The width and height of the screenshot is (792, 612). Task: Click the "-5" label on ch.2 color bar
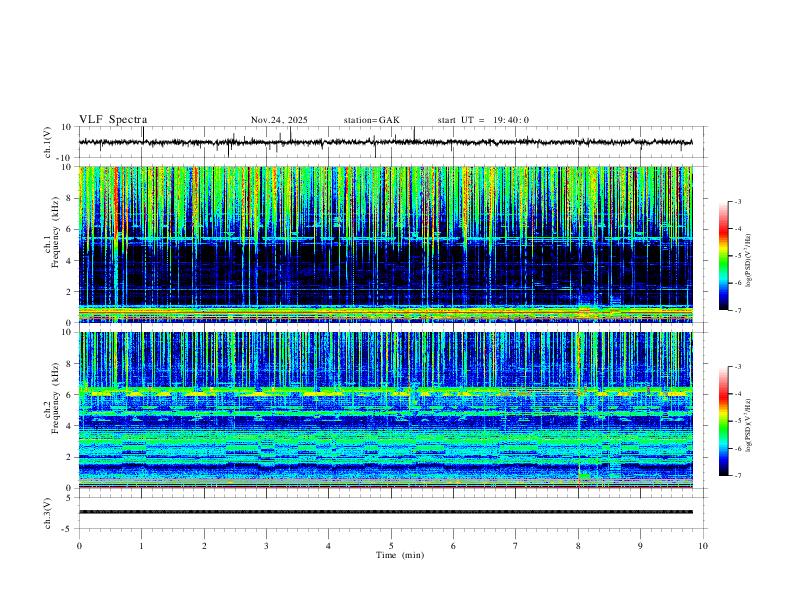point(737,421)
